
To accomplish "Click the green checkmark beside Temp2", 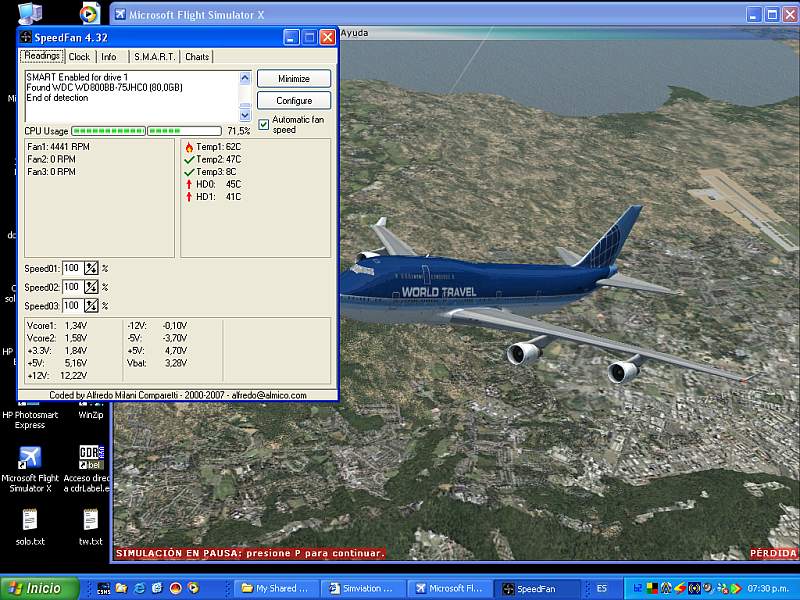I will pos(189,159).
